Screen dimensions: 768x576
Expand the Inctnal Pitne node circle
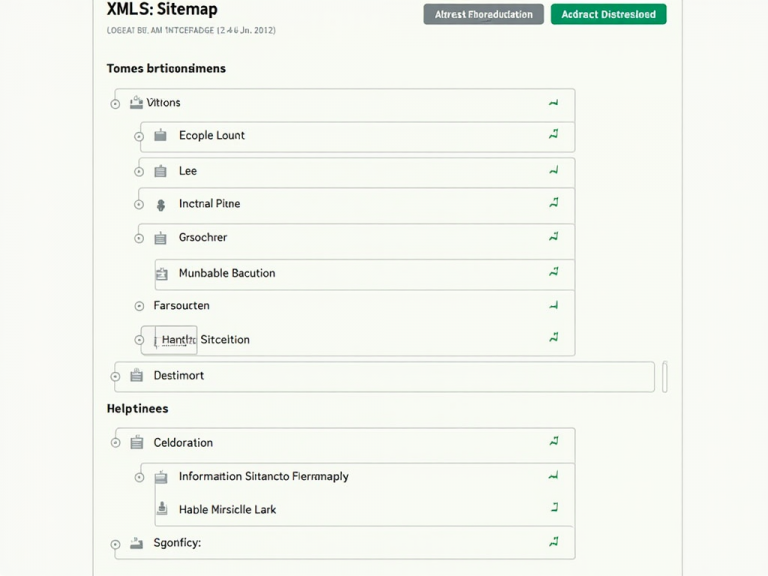click(x=139, y=205)
